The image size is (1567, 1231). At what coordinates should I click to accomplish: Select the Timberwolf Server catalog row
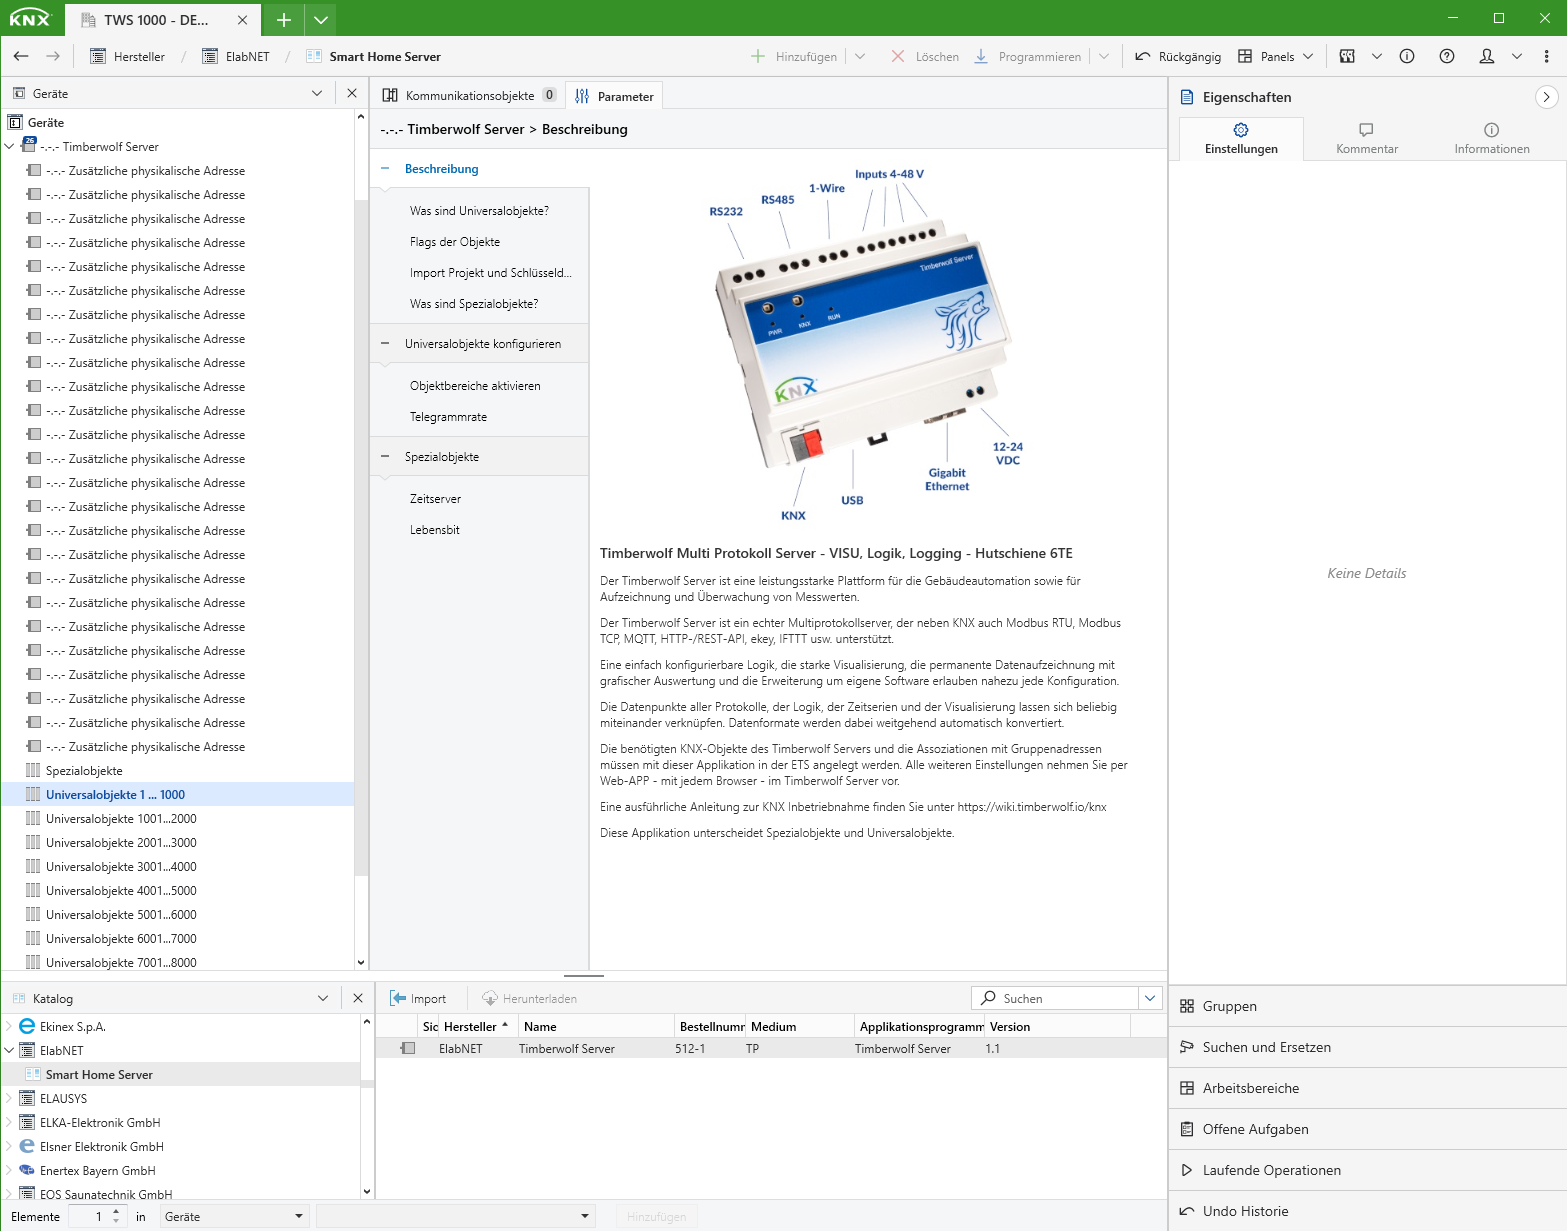pyautogui.click(x=770, y=1049)
